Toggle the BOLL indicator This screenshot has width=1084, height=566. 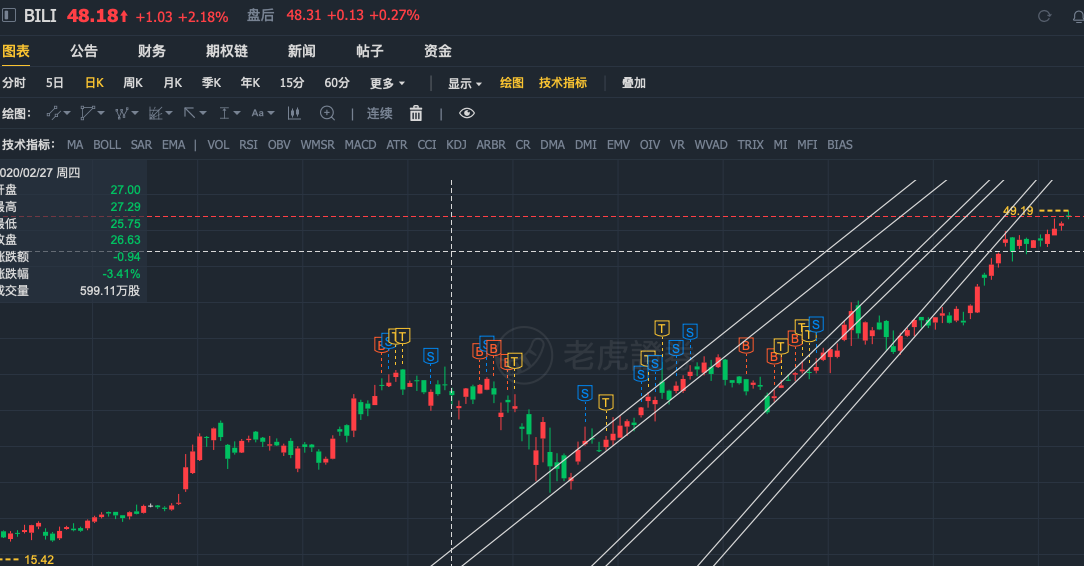(x=107, y=145)
